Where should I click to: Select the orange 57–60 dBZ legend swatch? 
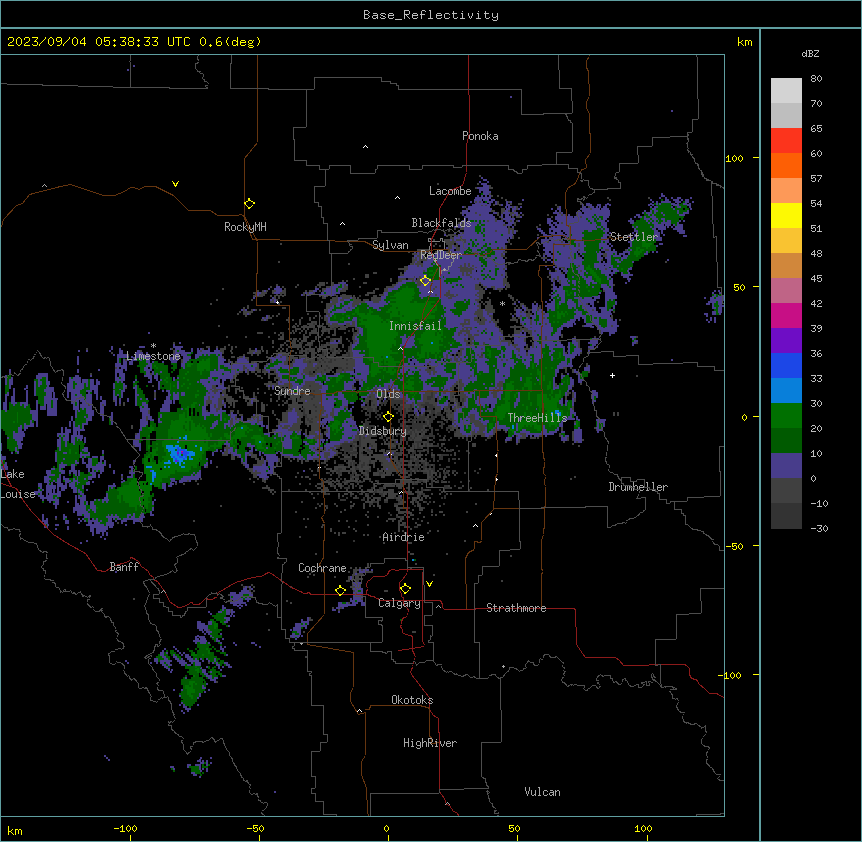pyautogui.click(x=786, y=165)
